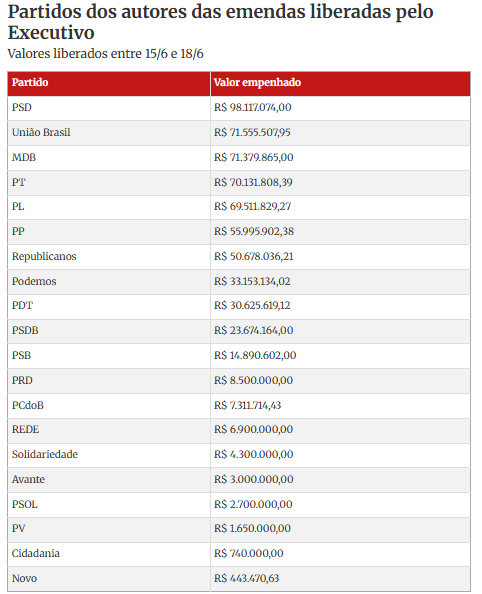Click the Partido column header
The height and width of the screenshot is (594, 482).
pos(109,83)
